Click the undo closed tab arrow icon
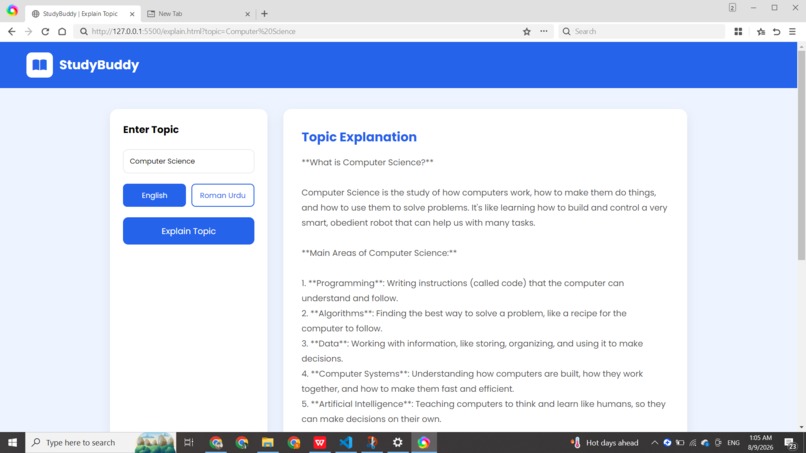 (x=777, y=31)
